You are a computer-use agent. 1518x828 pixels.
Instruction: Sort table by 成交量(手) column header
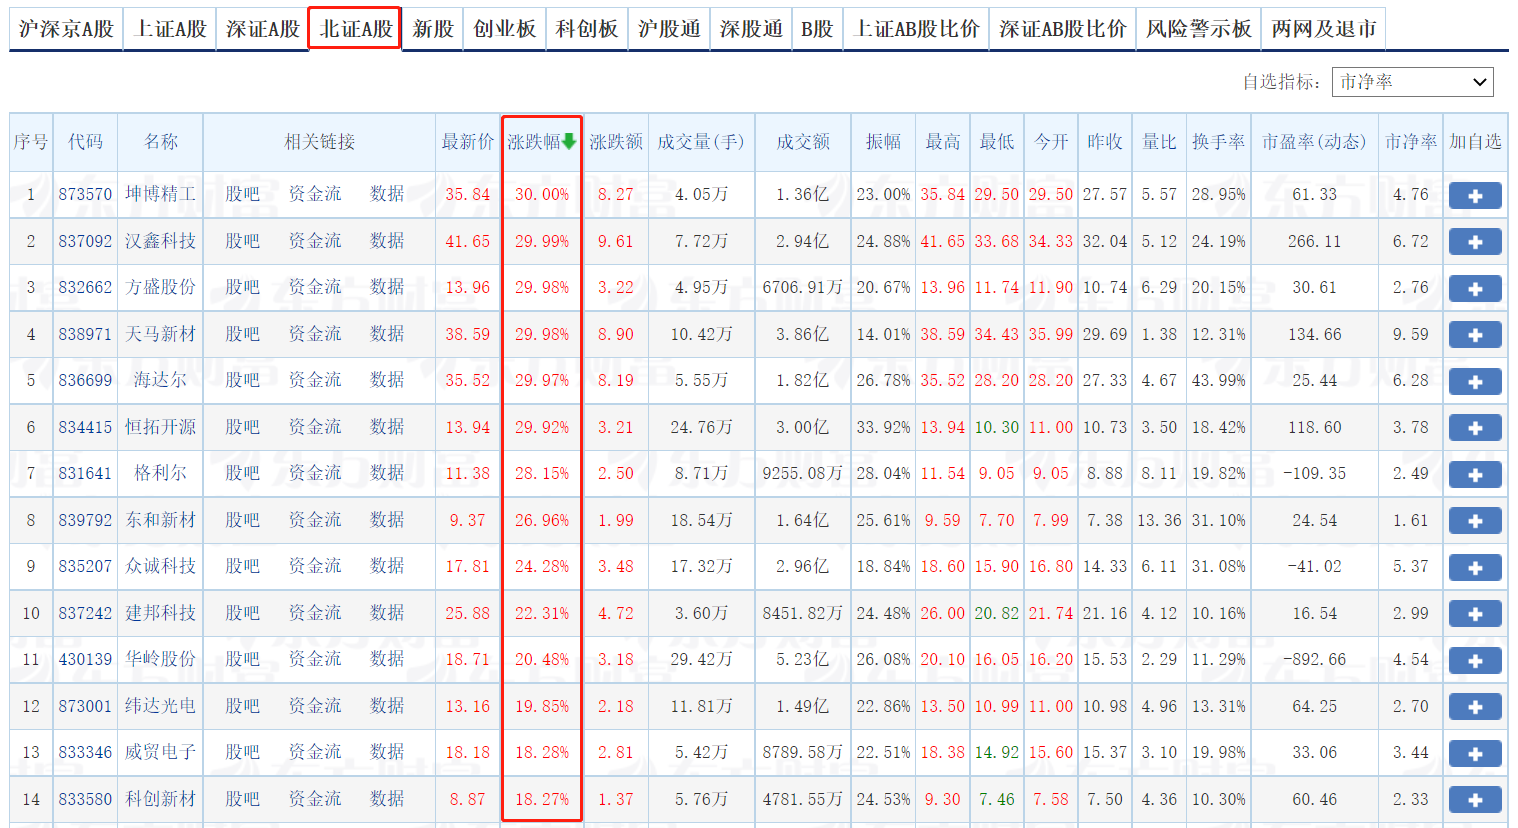701,142
